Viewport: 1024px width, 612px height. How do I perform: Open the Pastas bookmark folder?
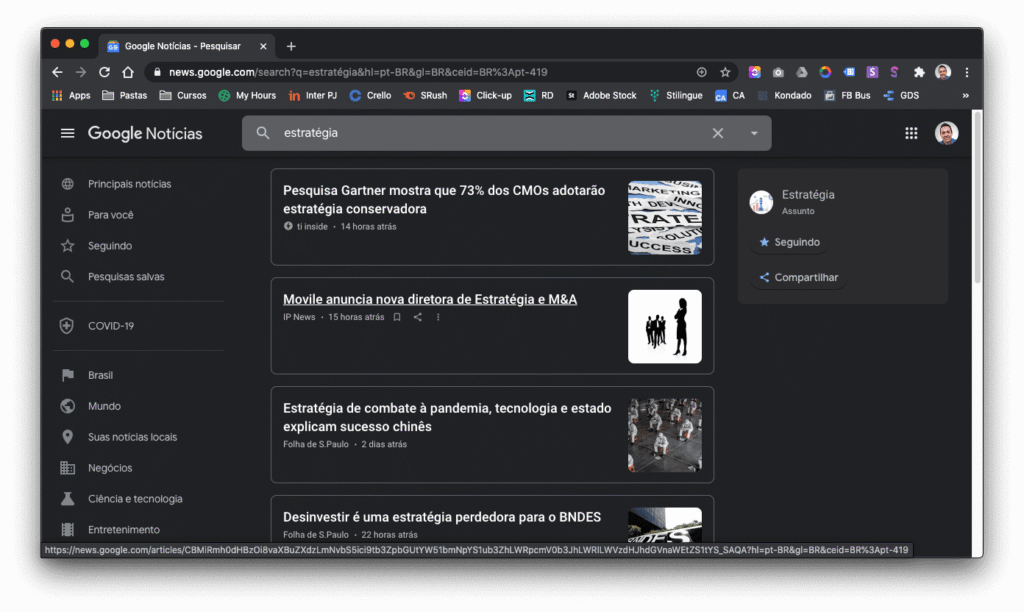[x=125, y=95]
